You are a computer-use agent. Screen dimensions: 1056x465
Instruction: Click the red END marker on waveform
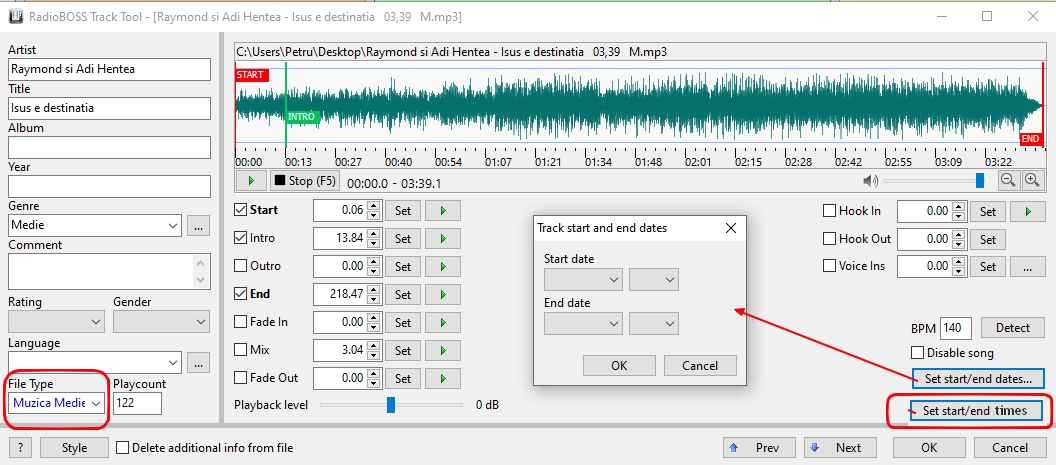[1030, 139]
